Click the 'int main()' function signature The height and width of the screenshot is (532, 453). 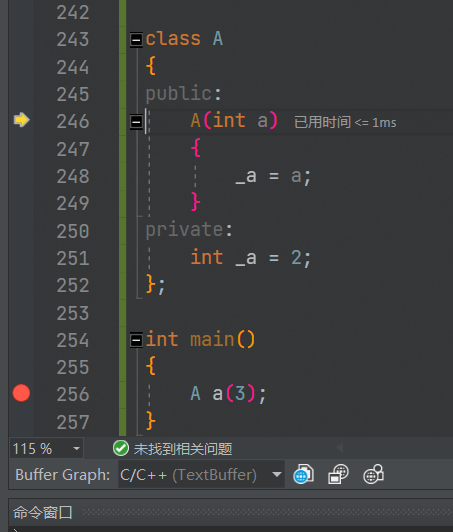click(200, 340)
